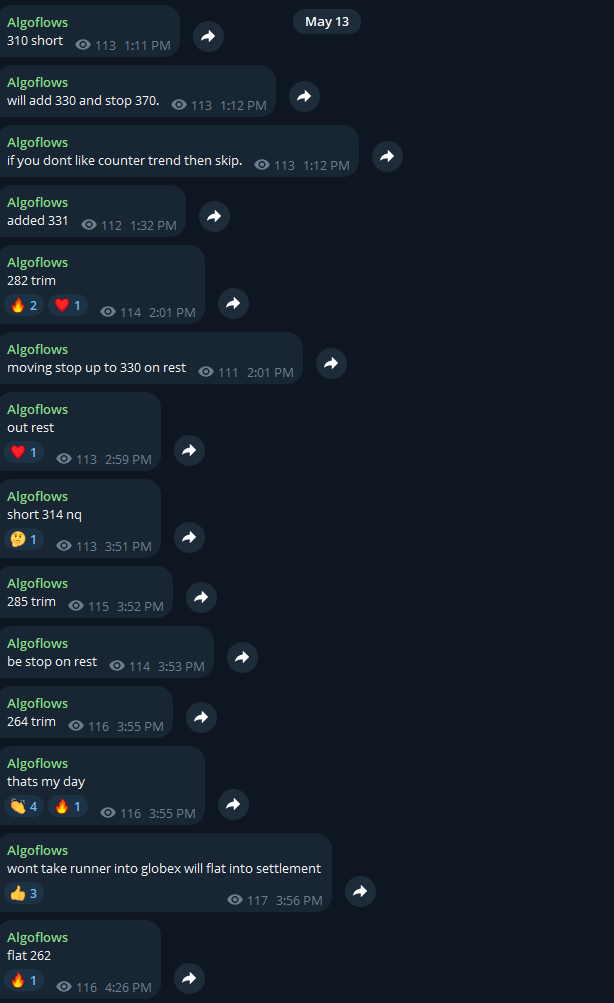Image resolution: width=614 pixels, height=1003 pixels.
Task: Open Algoflows sender name on '285 trim'
Action: coord(38,583)
